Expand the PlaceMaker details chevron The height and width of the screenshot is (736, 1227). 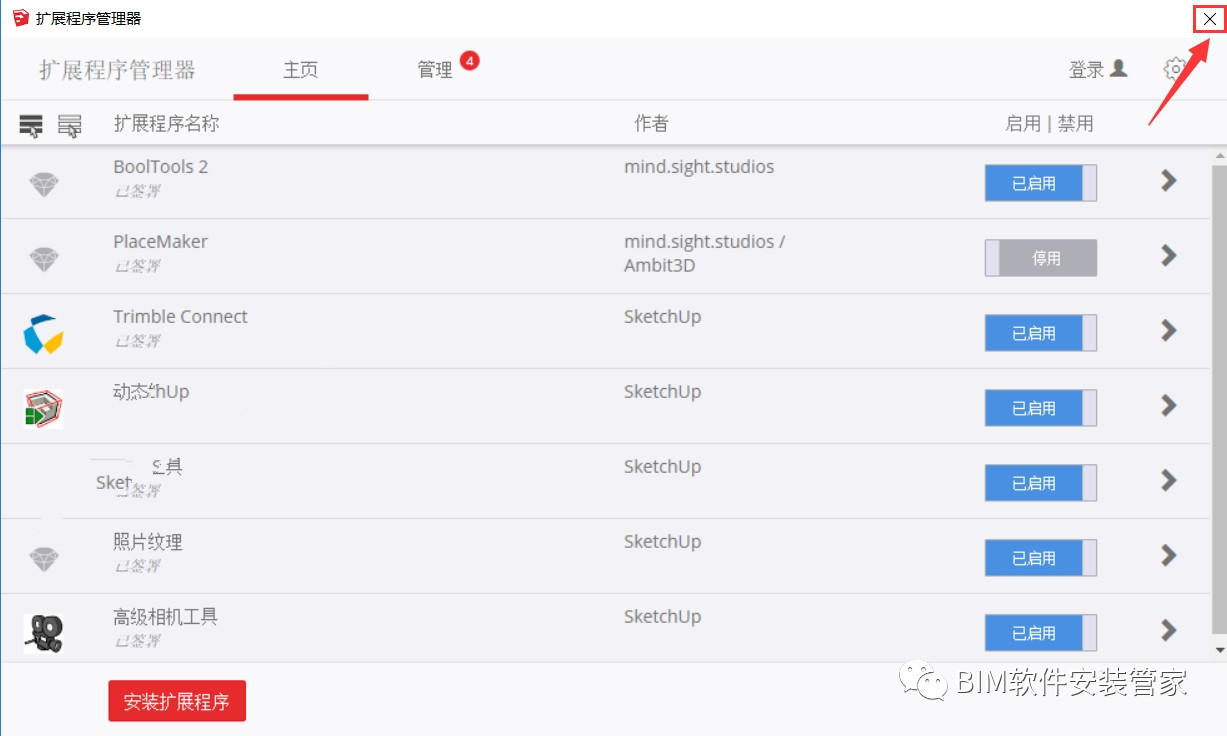[x=1168, y=255]
